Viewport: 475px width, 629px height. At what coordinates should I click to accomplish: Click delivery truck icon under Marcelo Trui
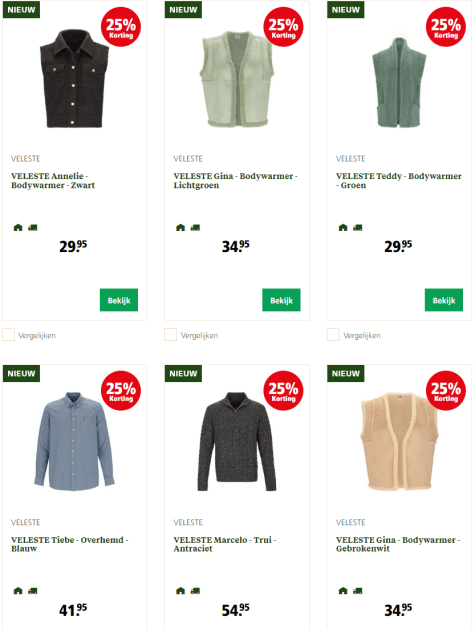point(195,590)
